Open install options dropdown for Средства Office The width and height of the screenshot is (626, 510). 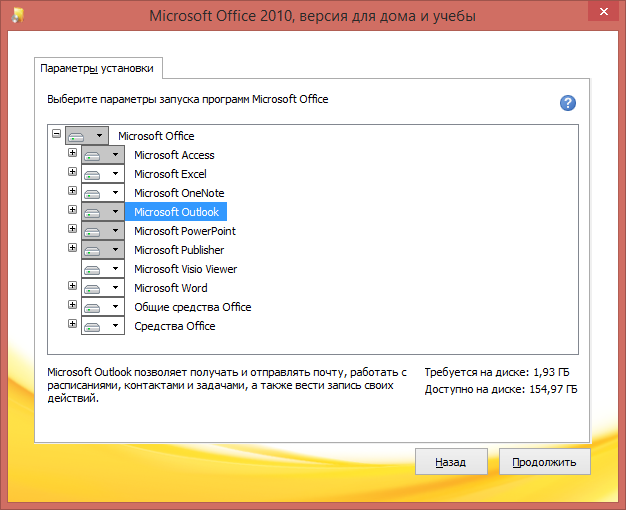coord(103,326)
